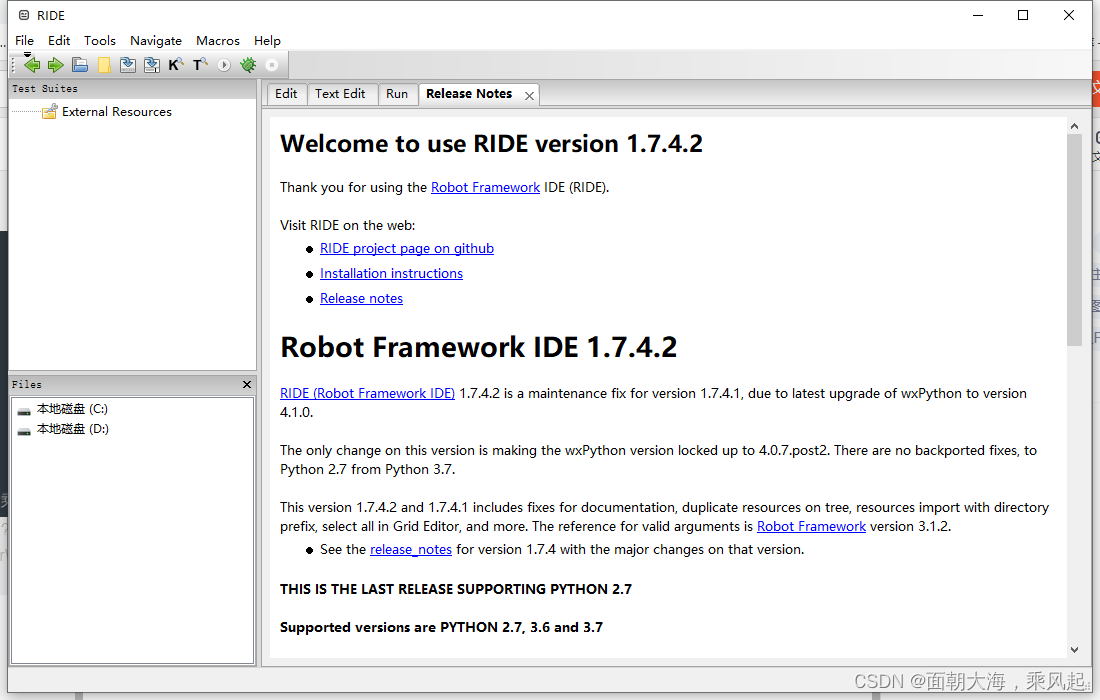This screenshot has height=700, width=1100.
Task: Open a test suite with blue folder icon
Action: pos(80,65)
